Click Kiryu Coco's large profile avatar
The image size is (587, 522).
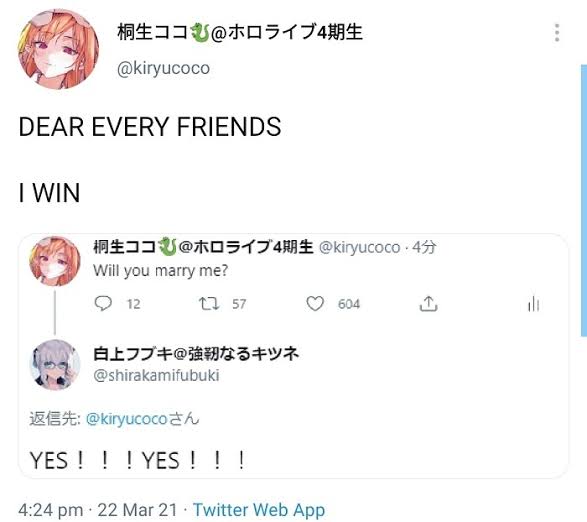tap(58, 49)
